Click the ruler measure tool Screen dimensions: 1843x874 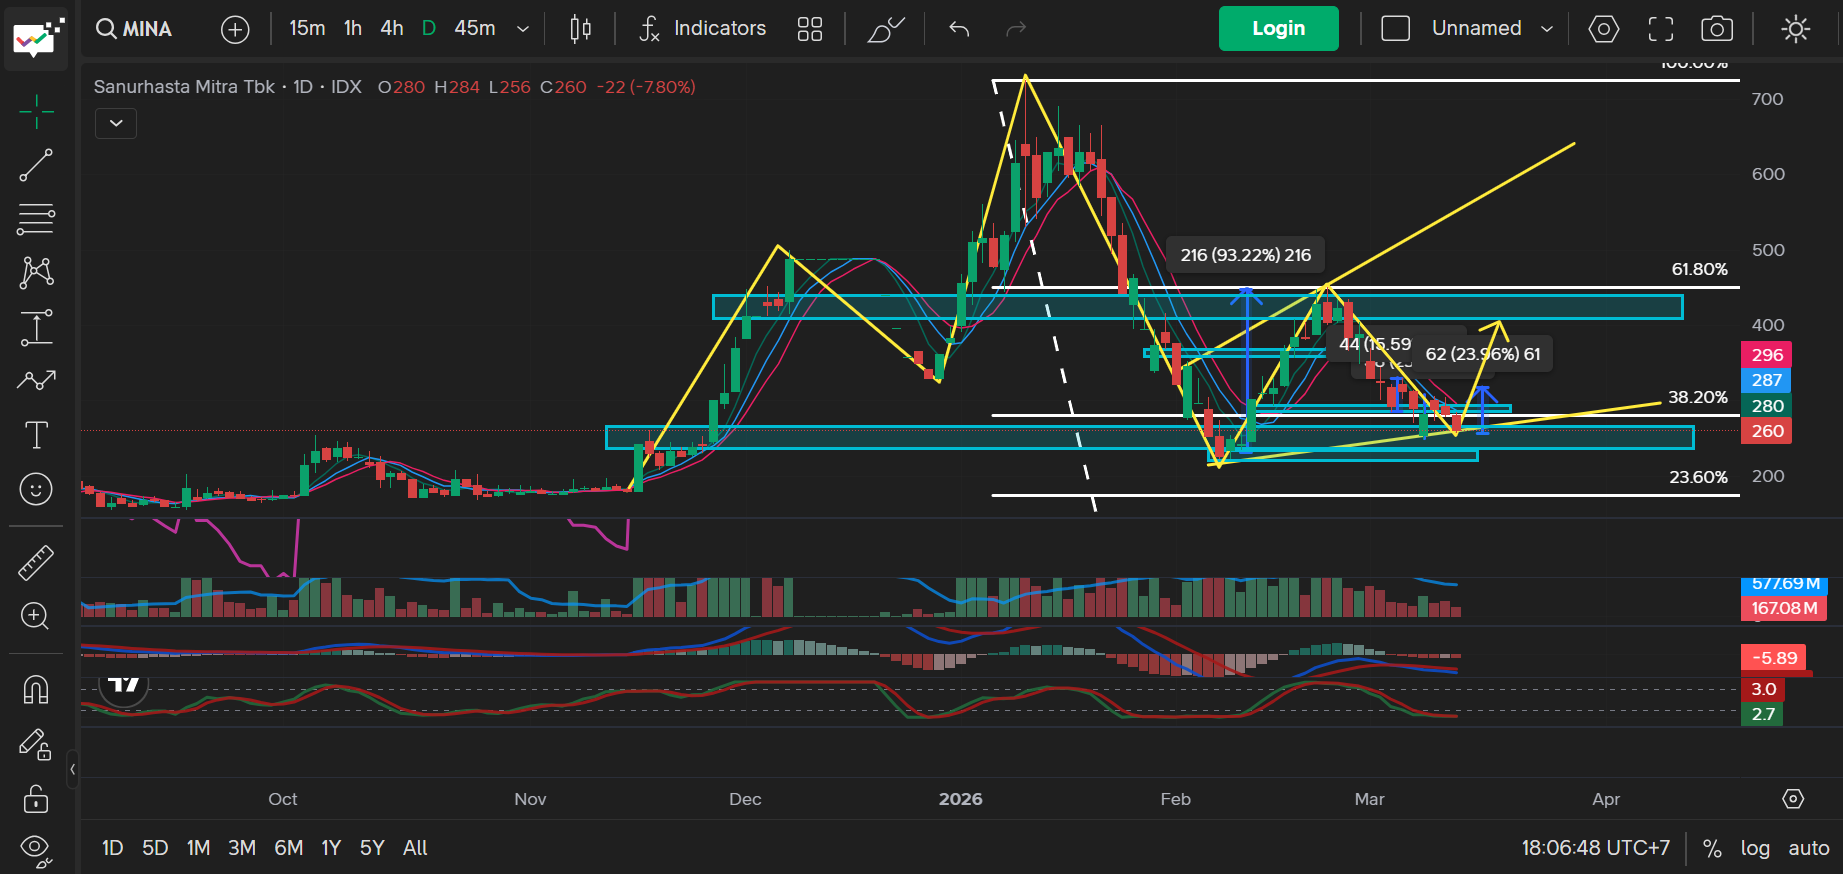pos(36,563)
